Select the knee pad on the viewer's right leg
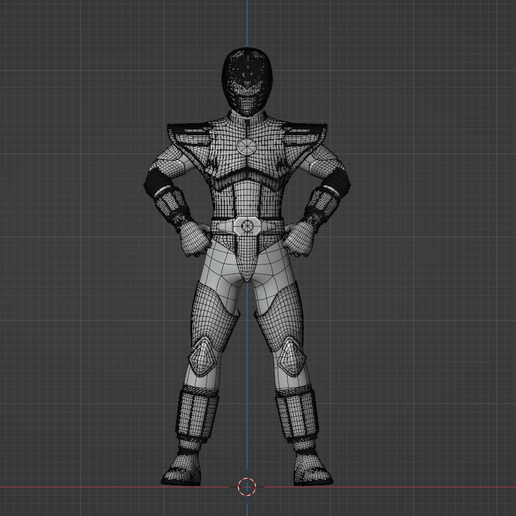 pos(291,357)
